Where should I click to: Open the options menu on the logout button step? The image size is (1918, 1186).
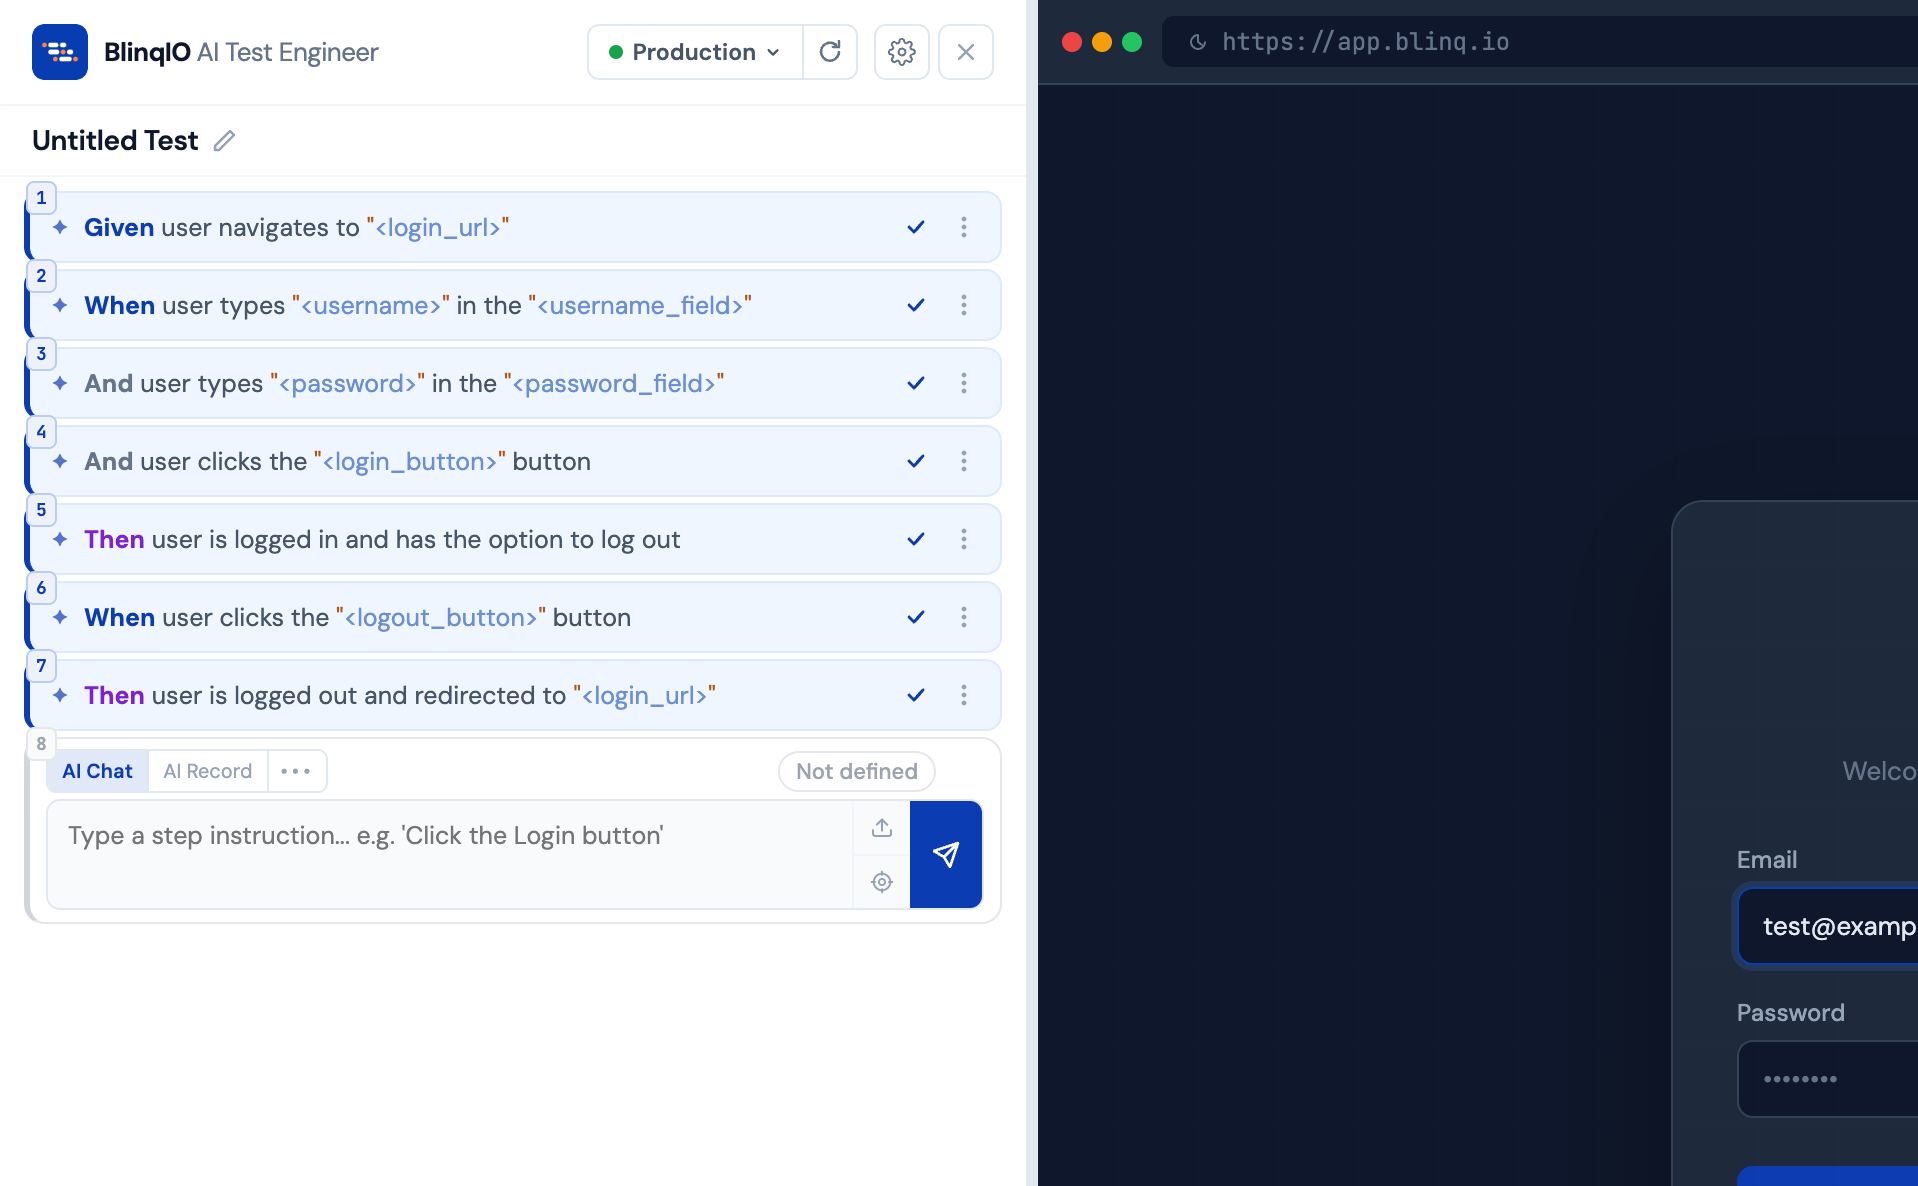coord(964,617)
